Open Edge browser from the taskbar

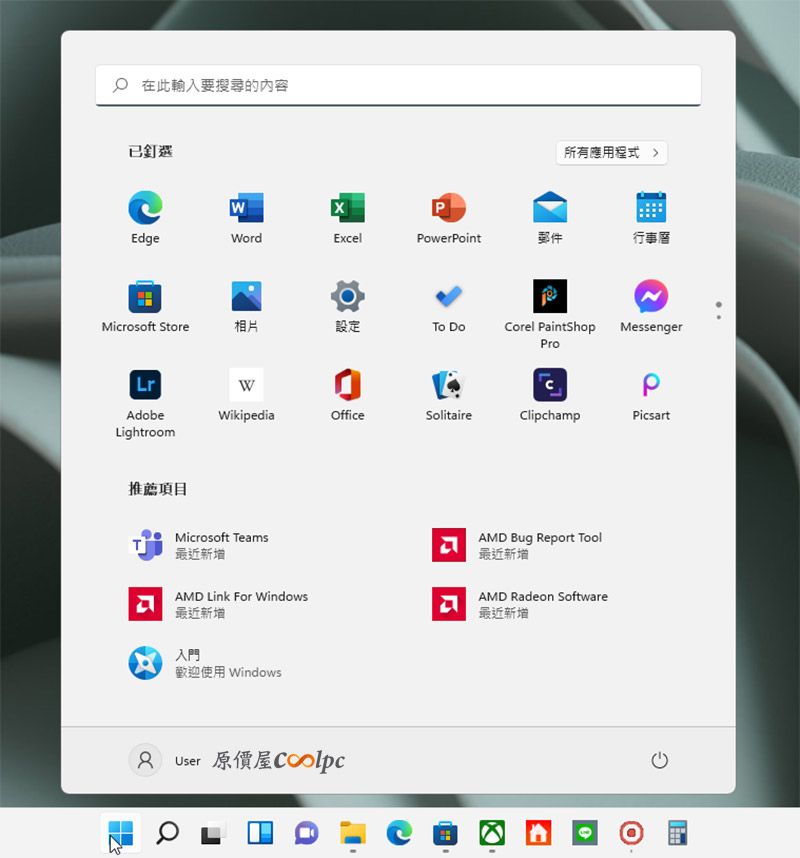[x=399, y=833]
